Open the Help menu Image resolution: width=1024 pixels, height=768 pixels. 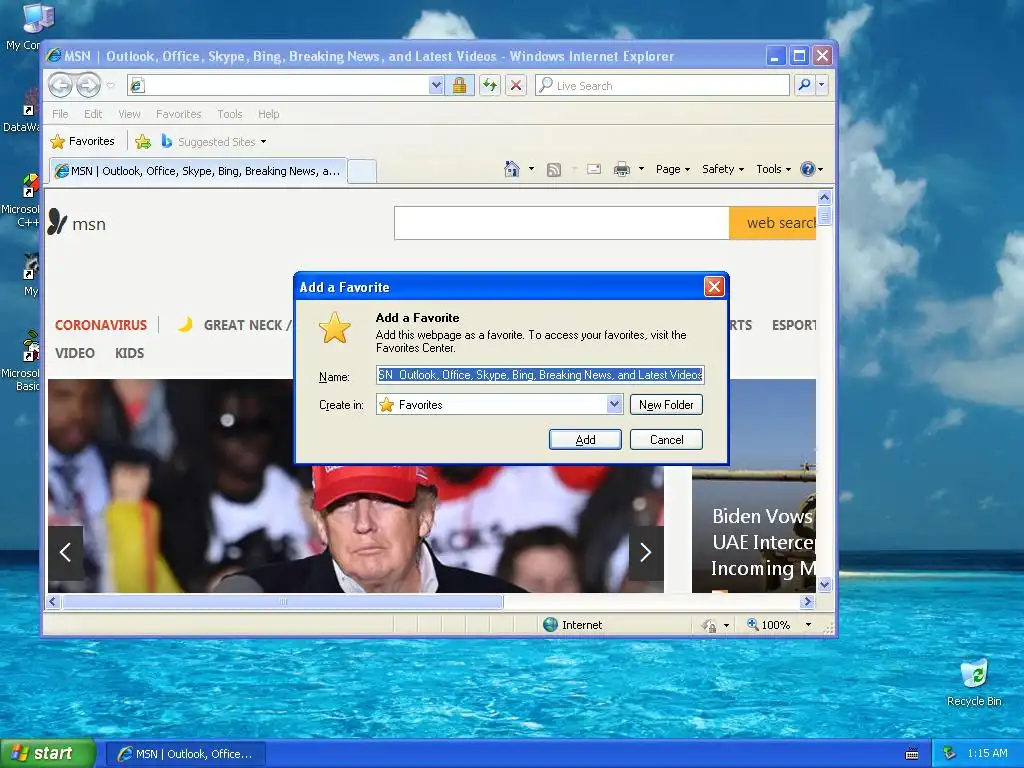[x=268, y=114]
